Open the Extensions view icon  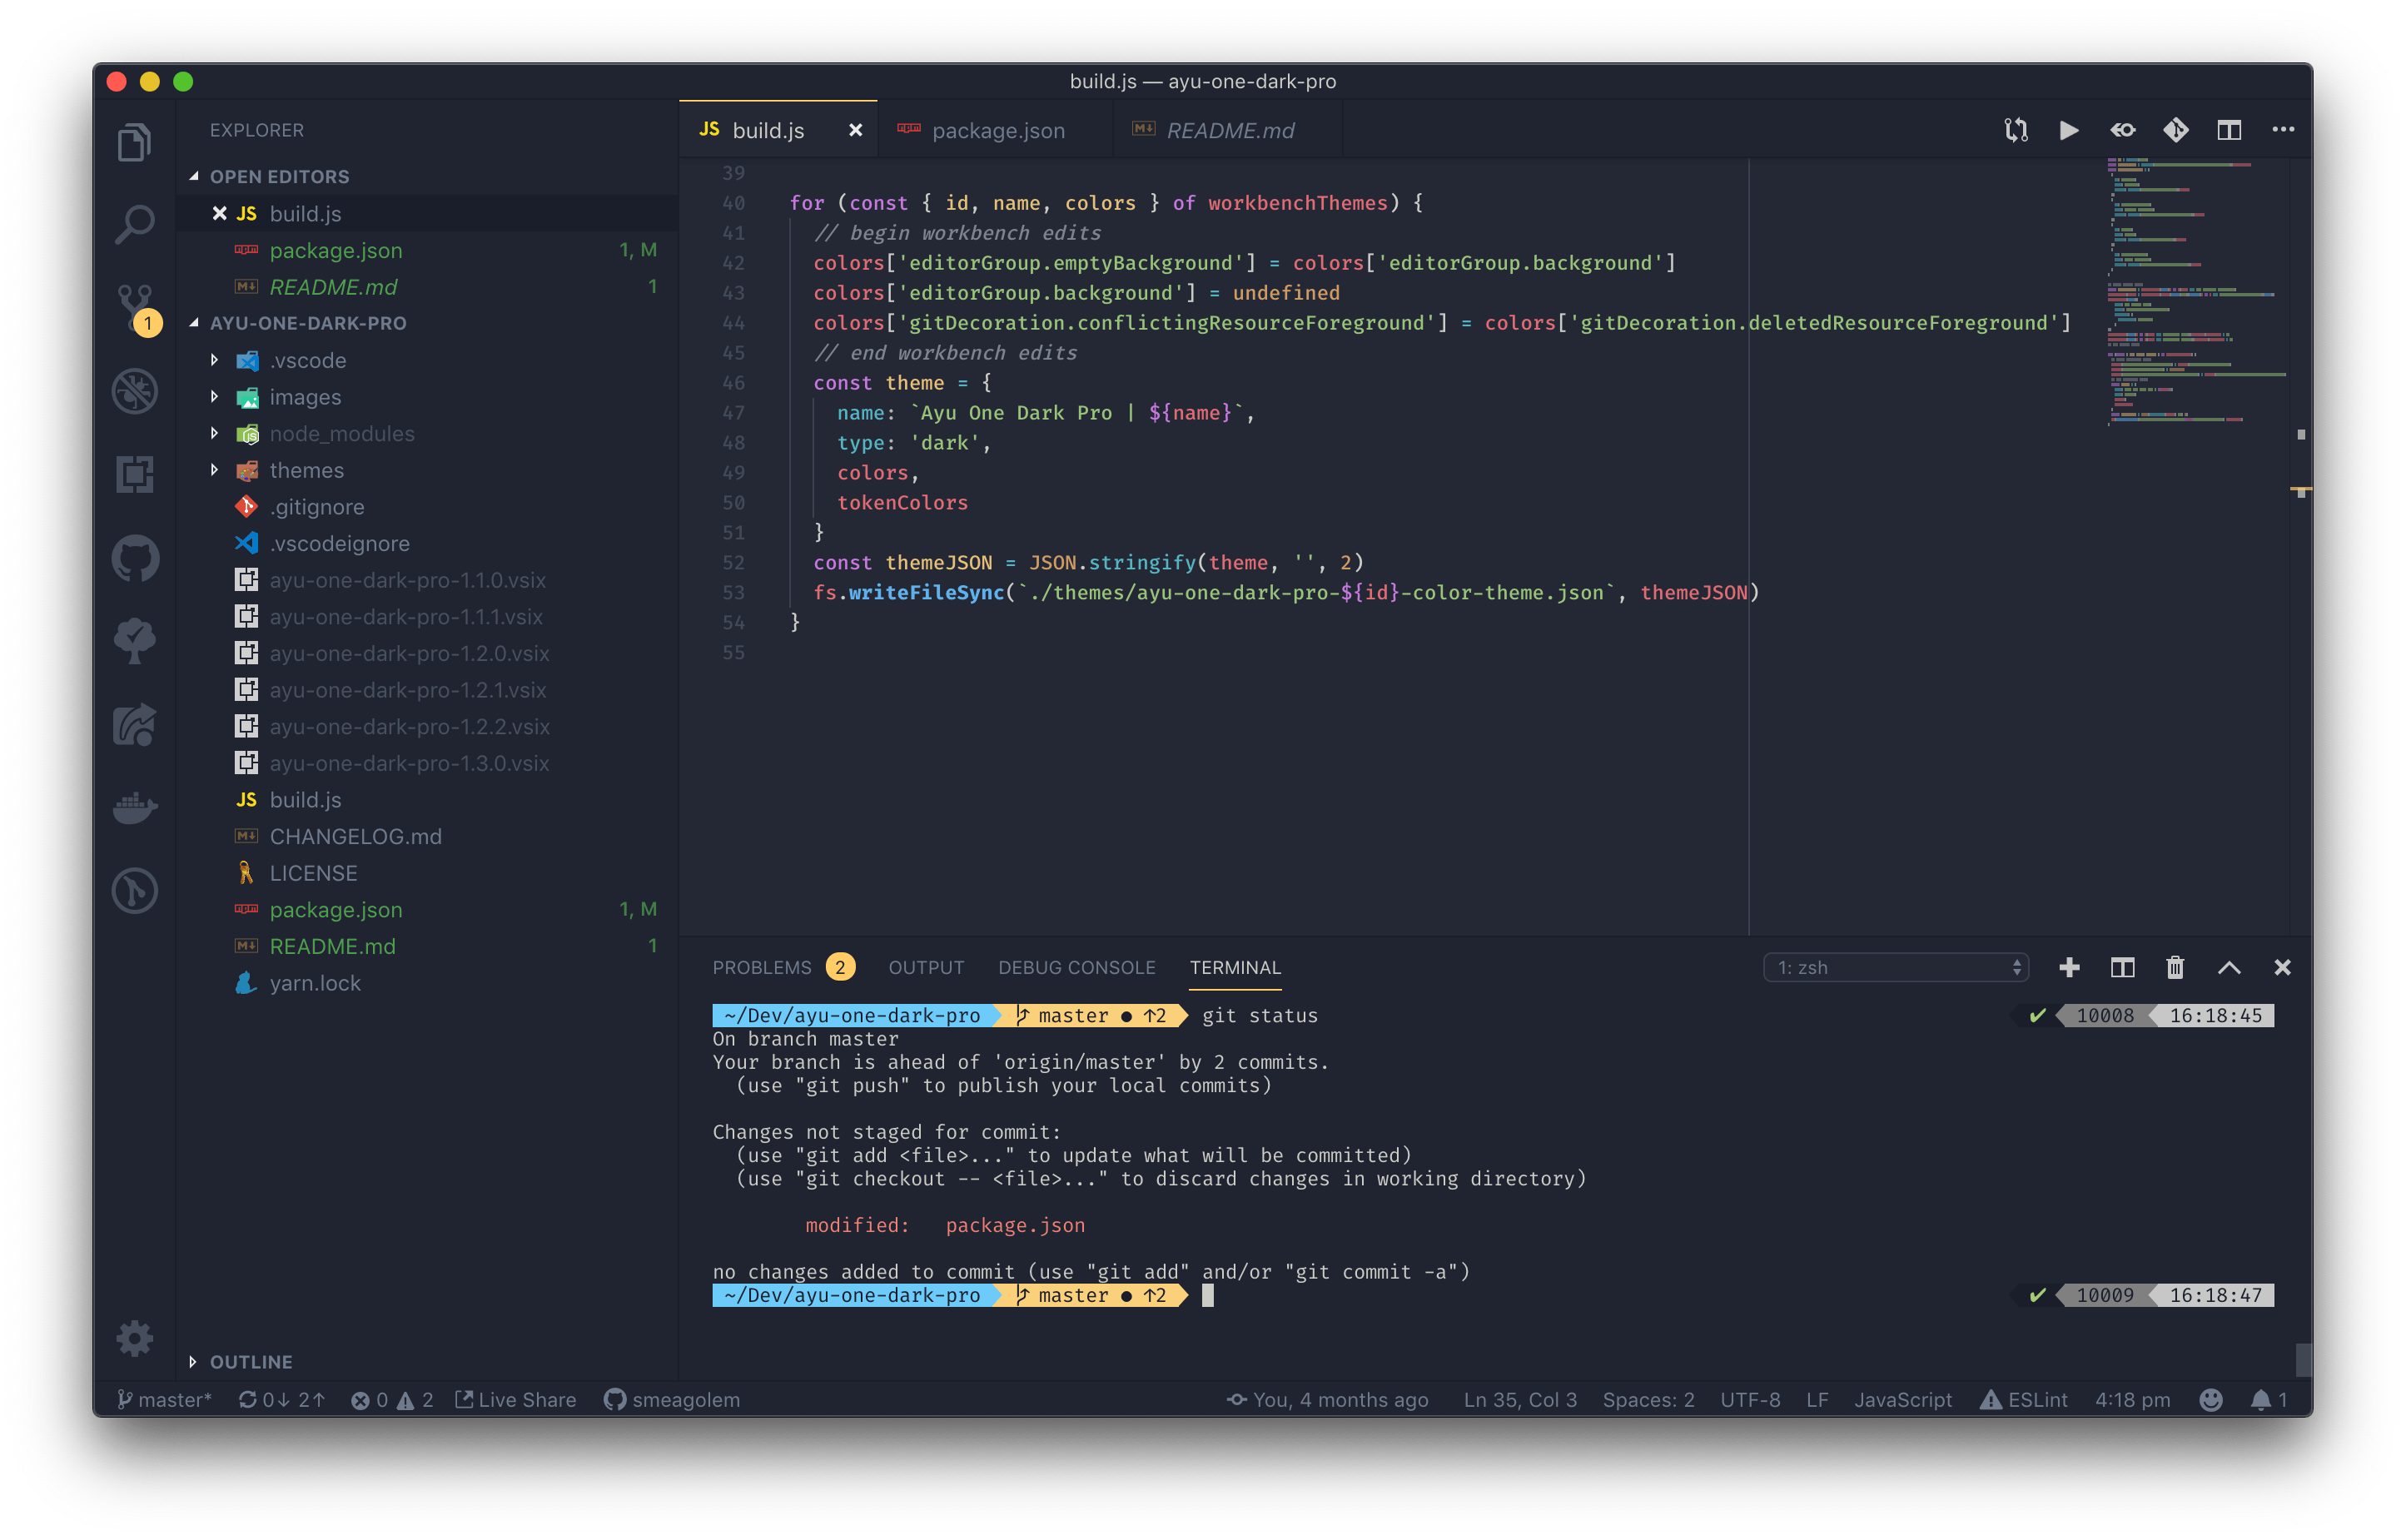(x=134, y=473)
